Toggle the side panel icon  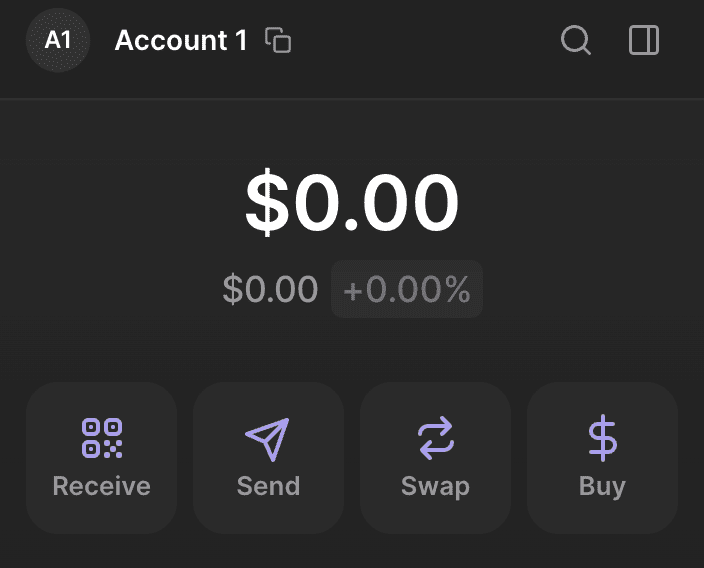click(644, 41)
